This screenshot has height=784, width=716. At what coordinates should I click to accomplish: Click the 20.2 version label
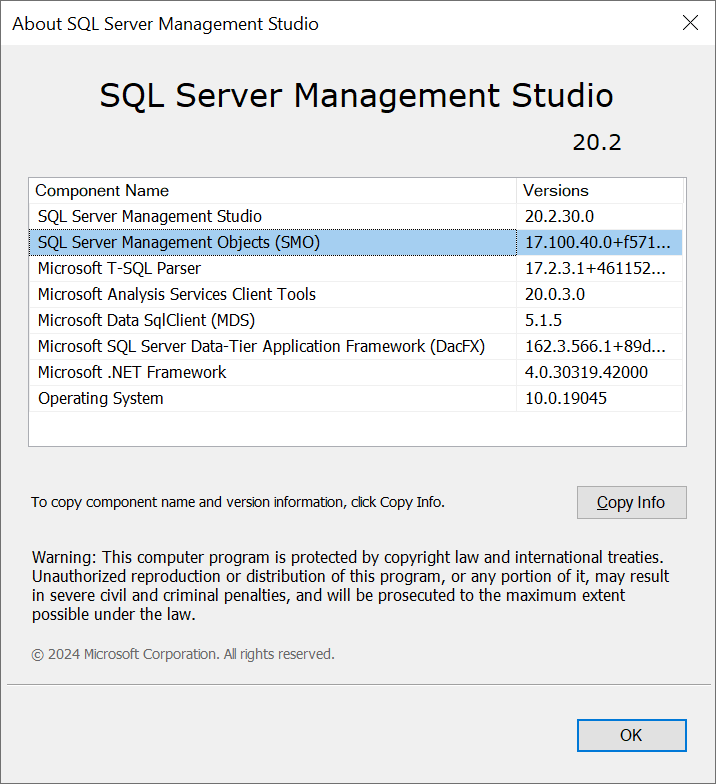tap(597, 142)
